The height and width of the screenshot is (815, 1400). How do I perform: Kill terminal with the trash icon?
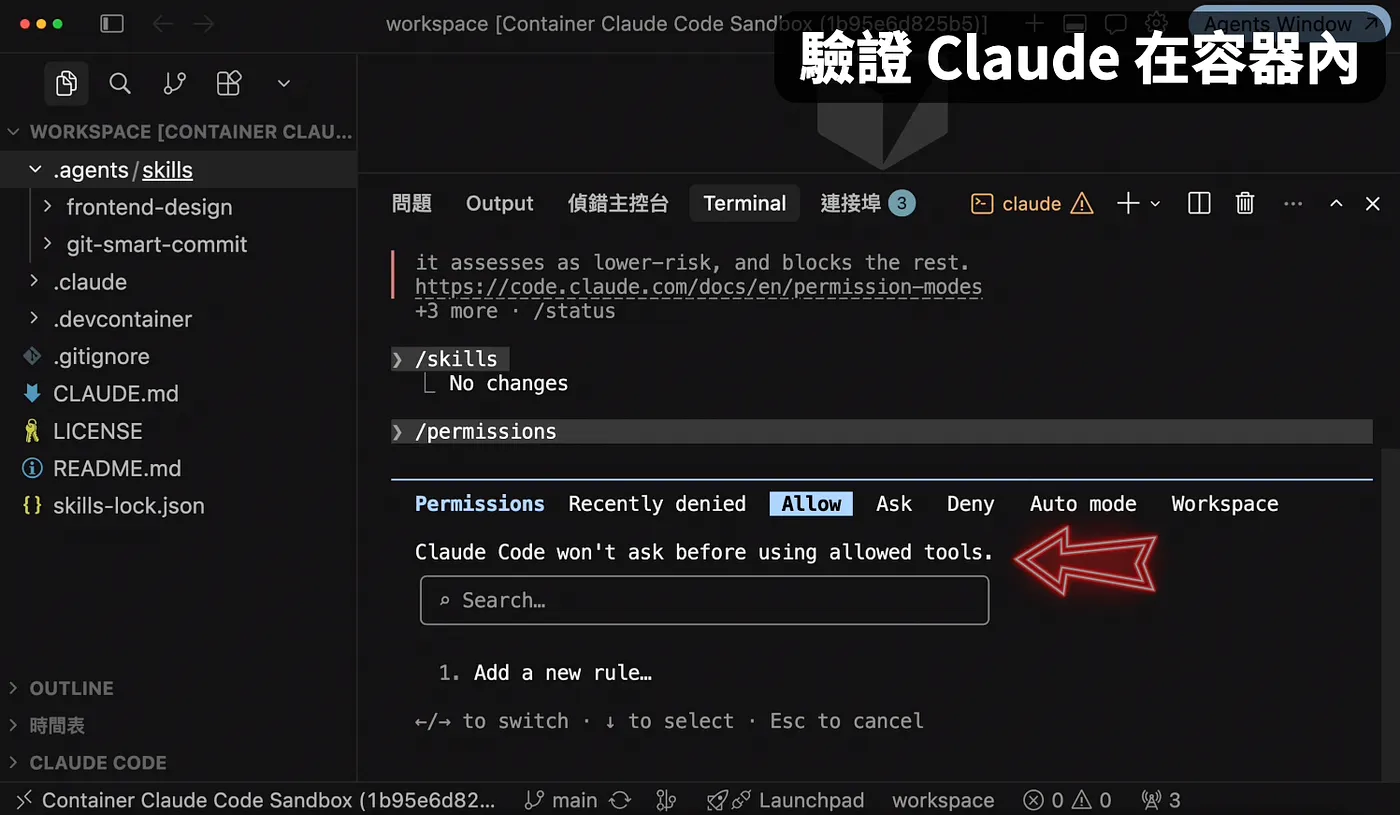coord(1245,204)
